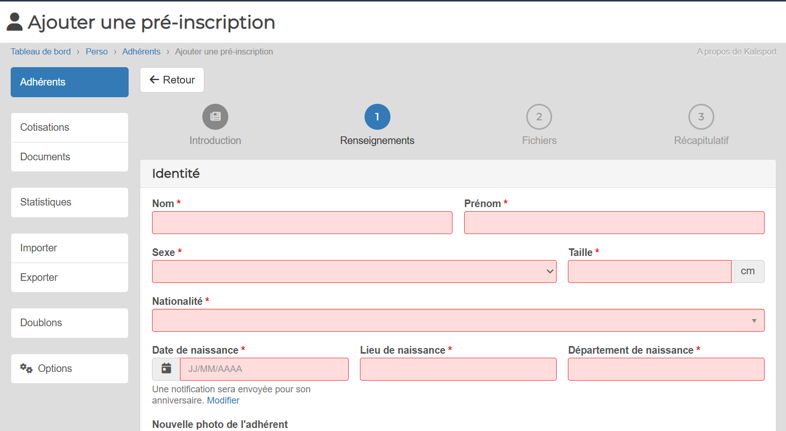Open the Importer sidebar entry
The height and width of the screenshot is (431, 786).
(x=70, y=248)
